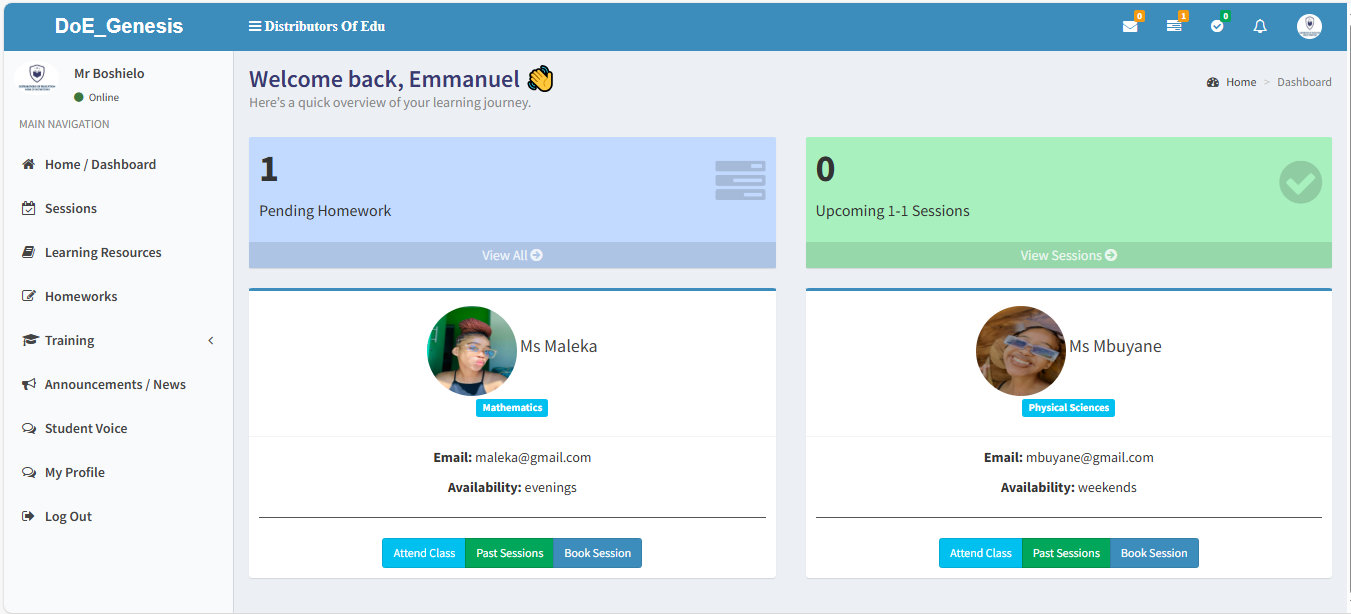1351x614 pixels.
Task: Click the check-circle sessions icon in header
Action: pos(1217,26)
